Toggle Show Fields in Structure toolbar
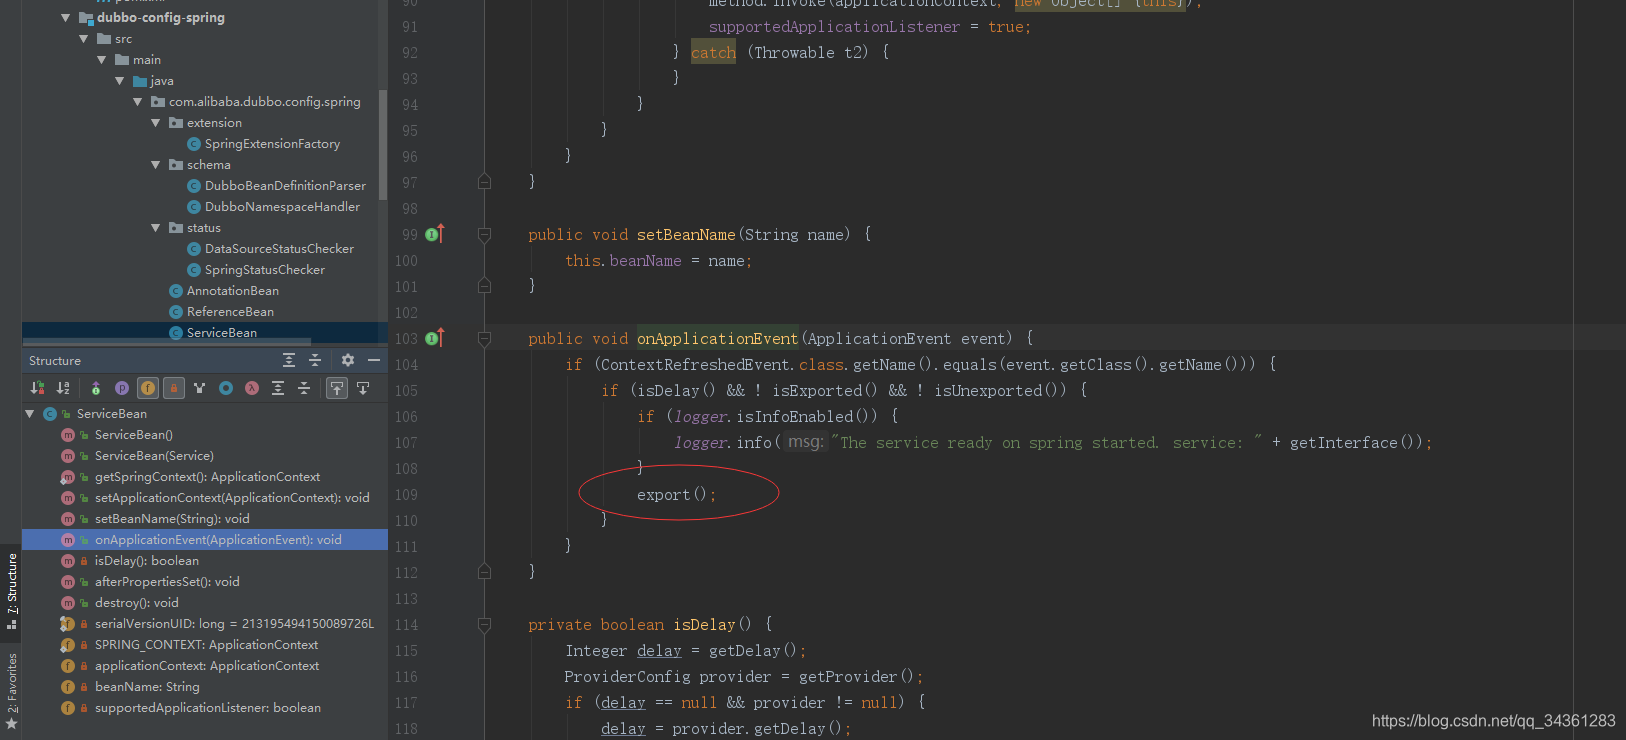 pyautogui.click(x=148, y=388)
